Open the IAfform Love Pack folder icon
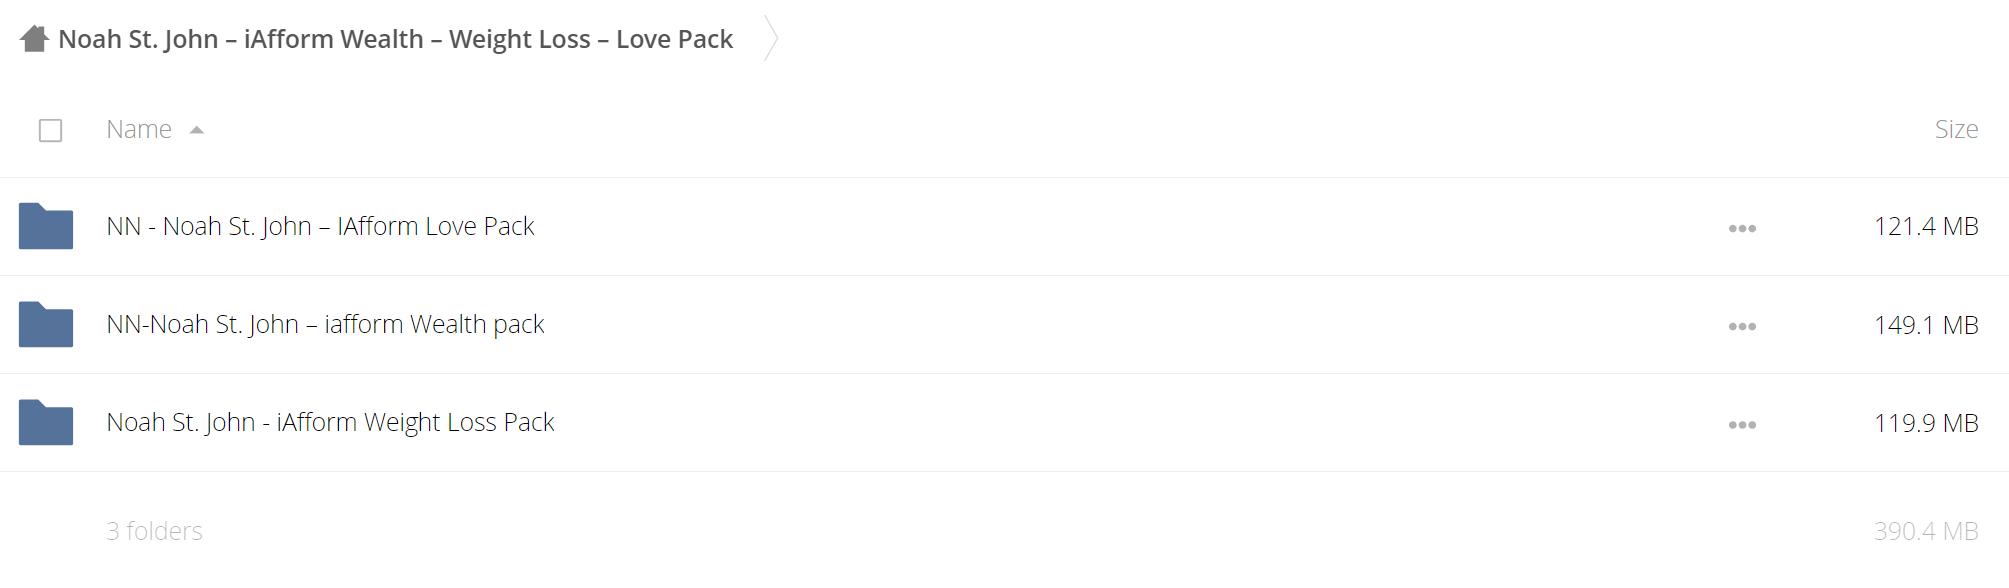Viewport: 2009px width, 588px height. 46,226
